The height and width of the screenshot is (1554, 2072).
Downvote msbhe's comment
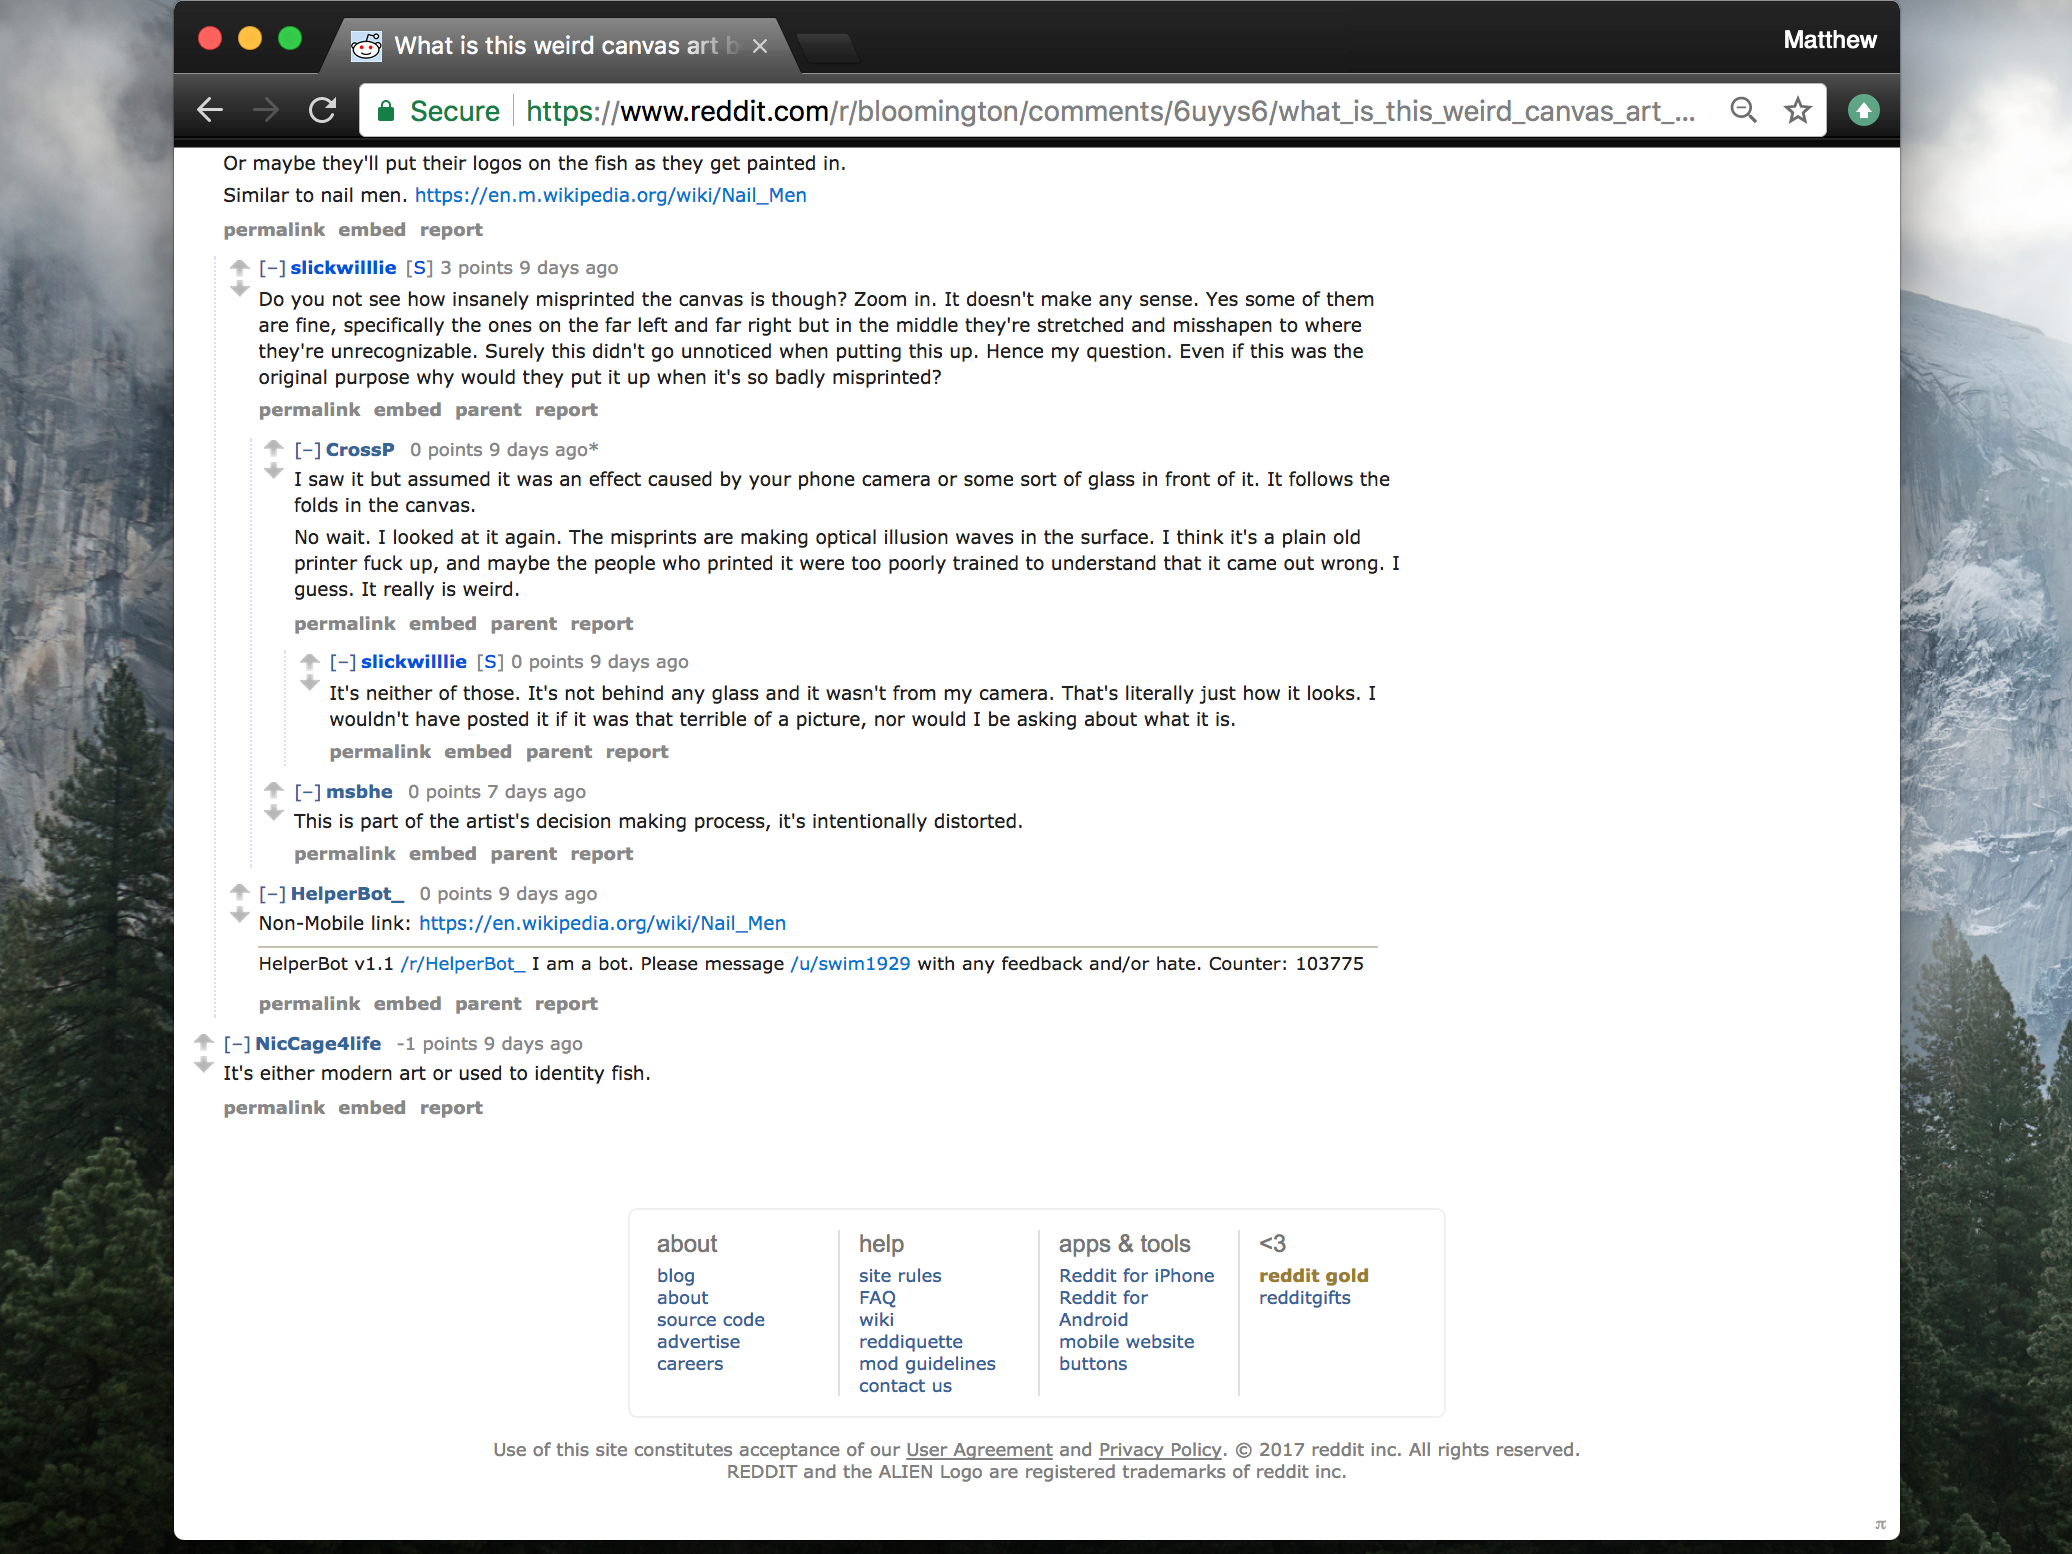274,813
